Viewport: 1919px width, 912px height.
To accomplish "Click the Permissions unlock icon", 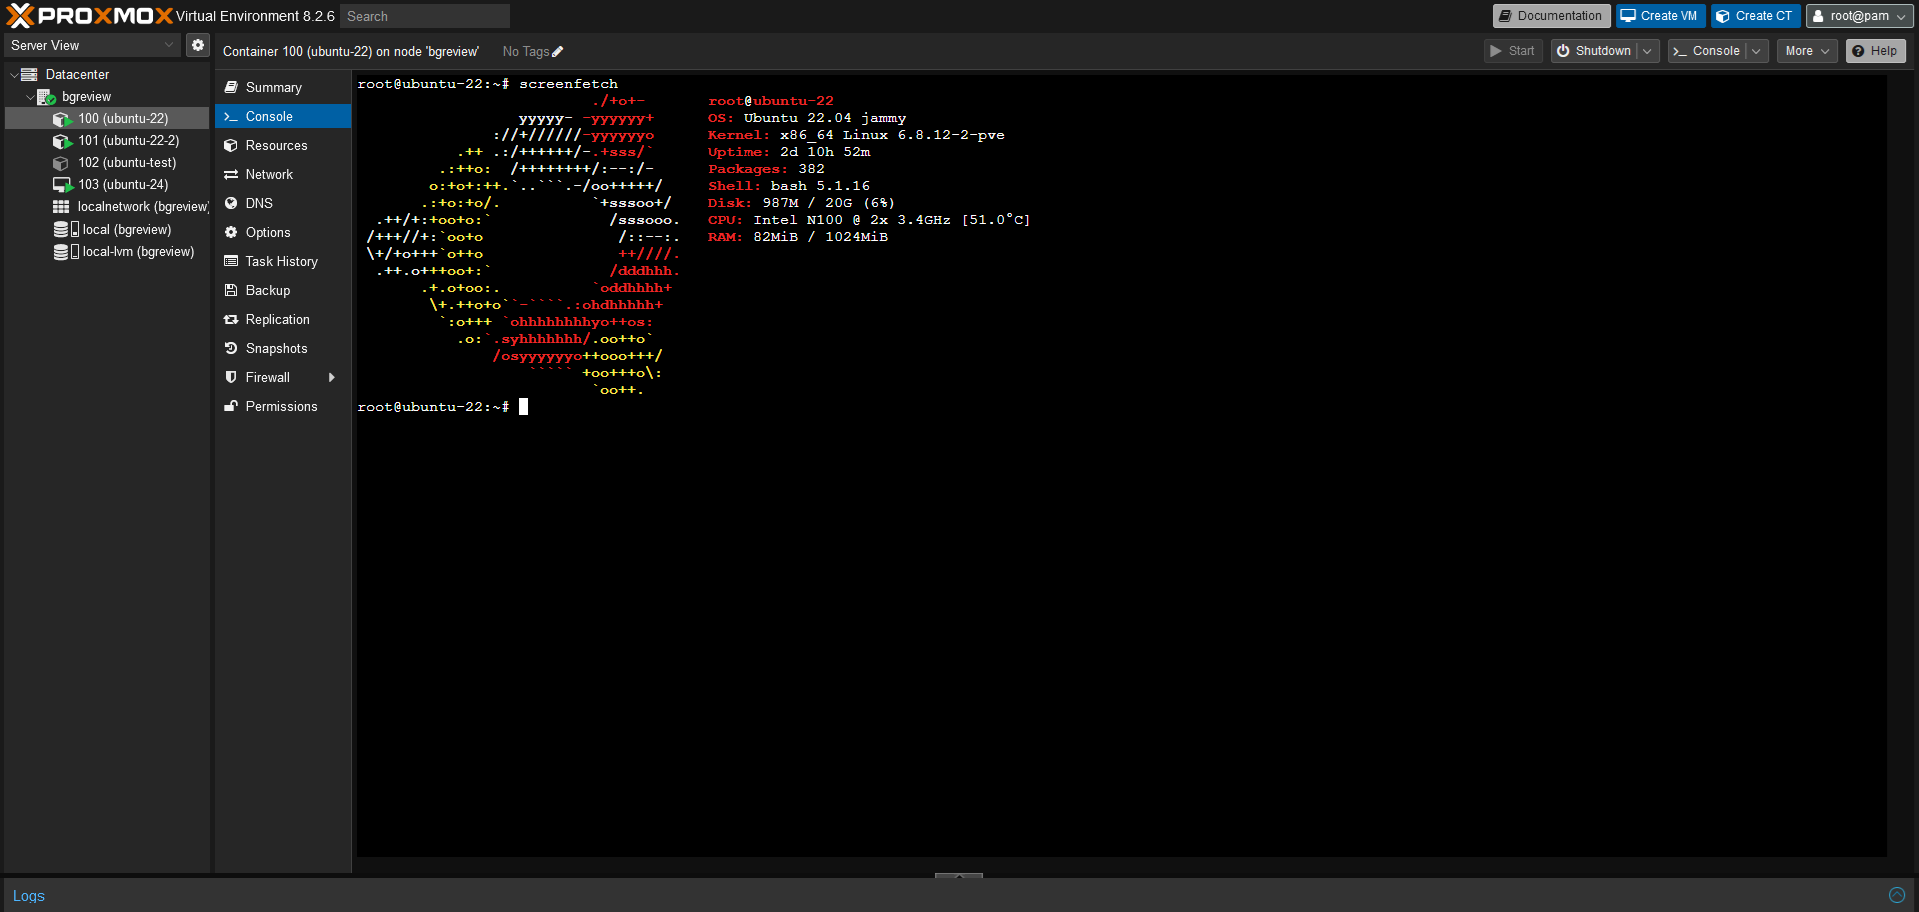I will point(231,406).
